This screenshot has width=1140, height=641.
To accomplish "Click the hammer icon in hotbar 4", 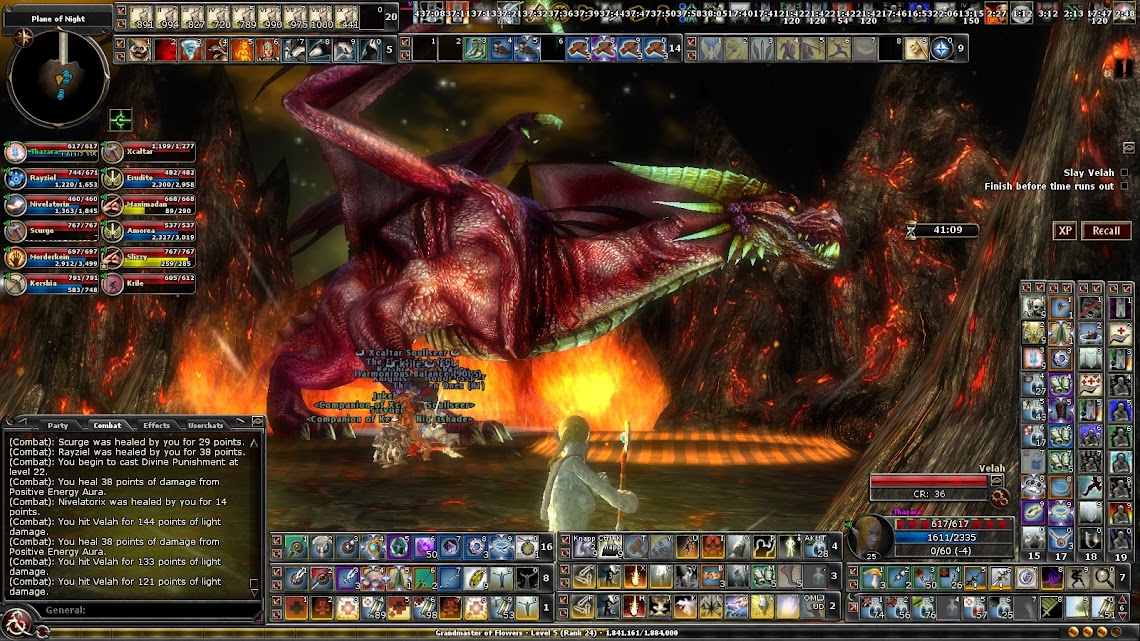I will point(636,546).
